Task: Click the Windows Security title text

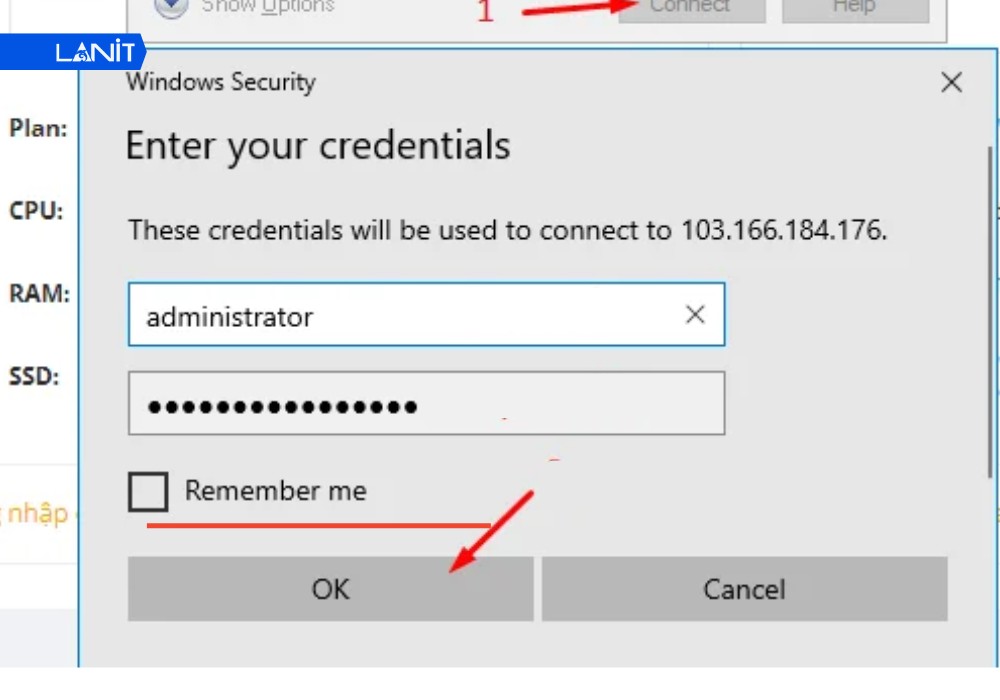Action: pyautogui.click(x=220, y=83)
